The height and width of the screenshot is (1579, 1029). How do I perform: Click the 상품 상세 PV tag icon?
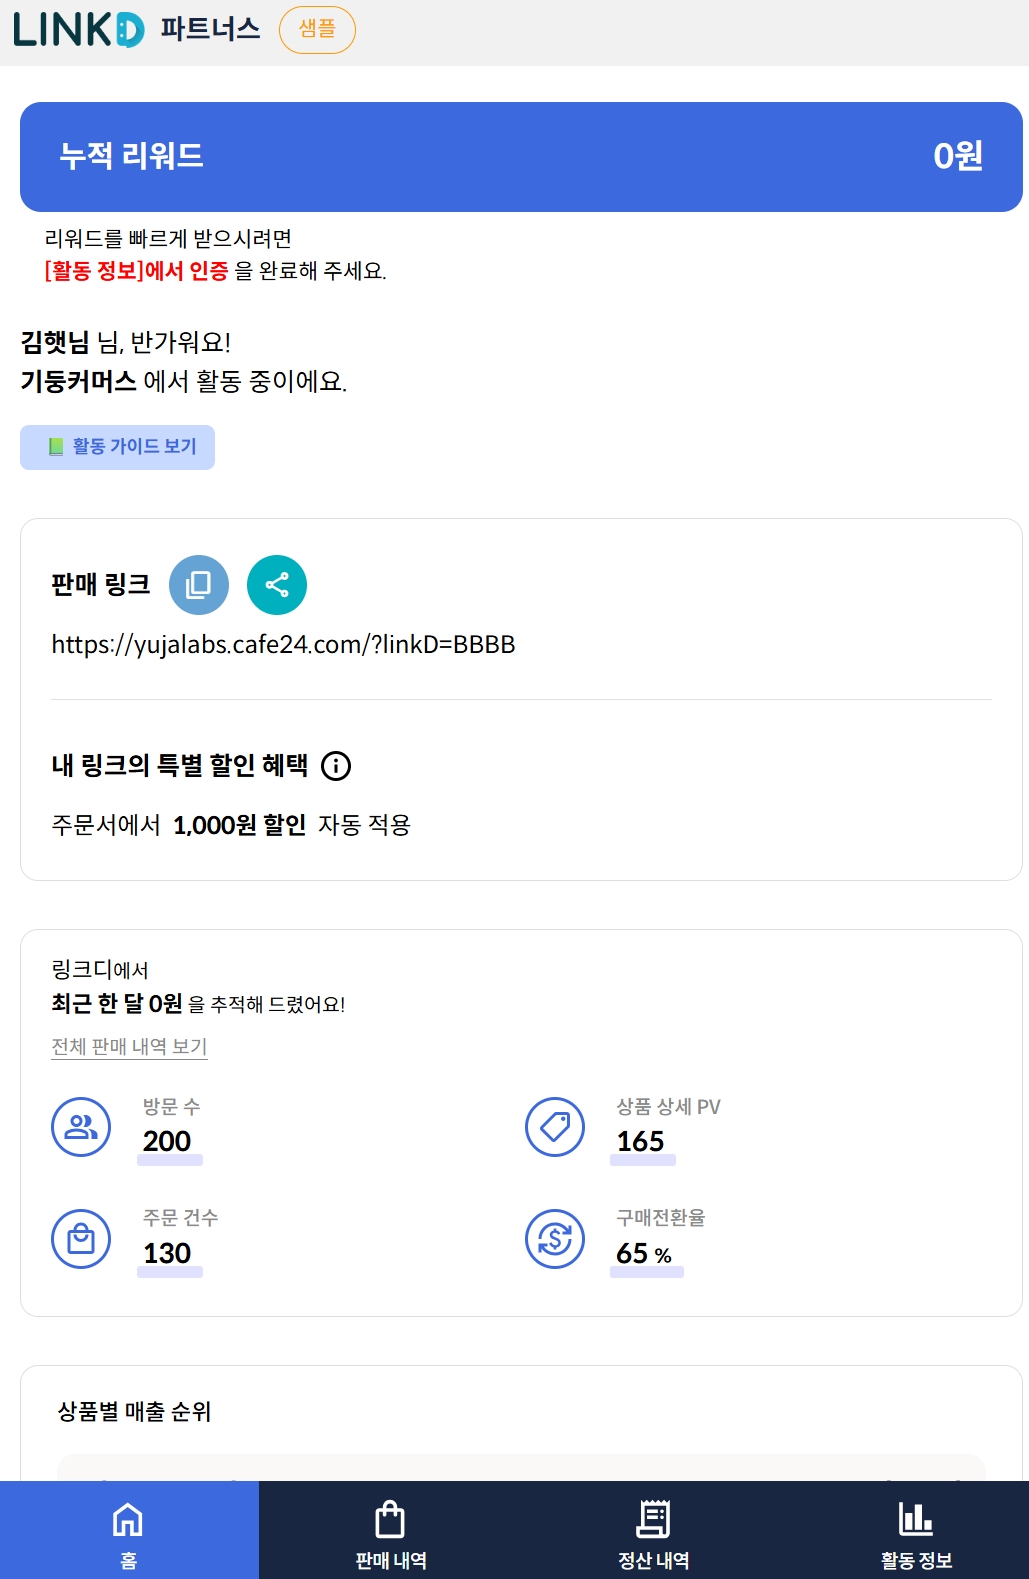[555, 1127]
